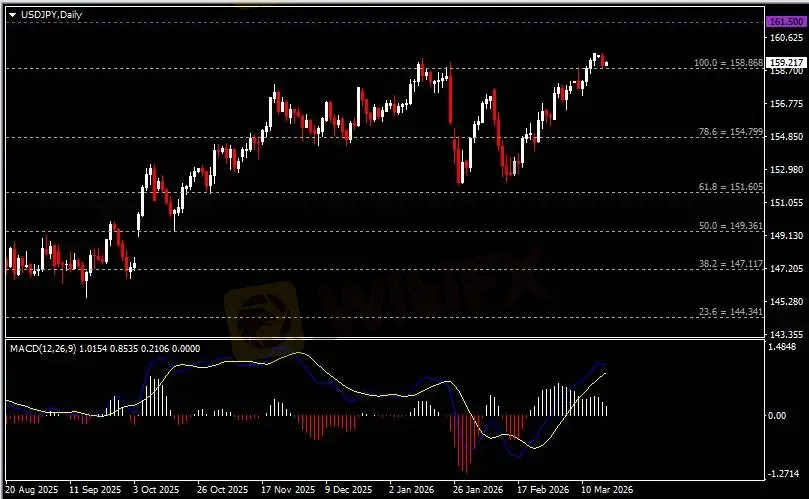
Task: Select Fibonacci level 38.2 = 147.117
Action: coord(731,264)
